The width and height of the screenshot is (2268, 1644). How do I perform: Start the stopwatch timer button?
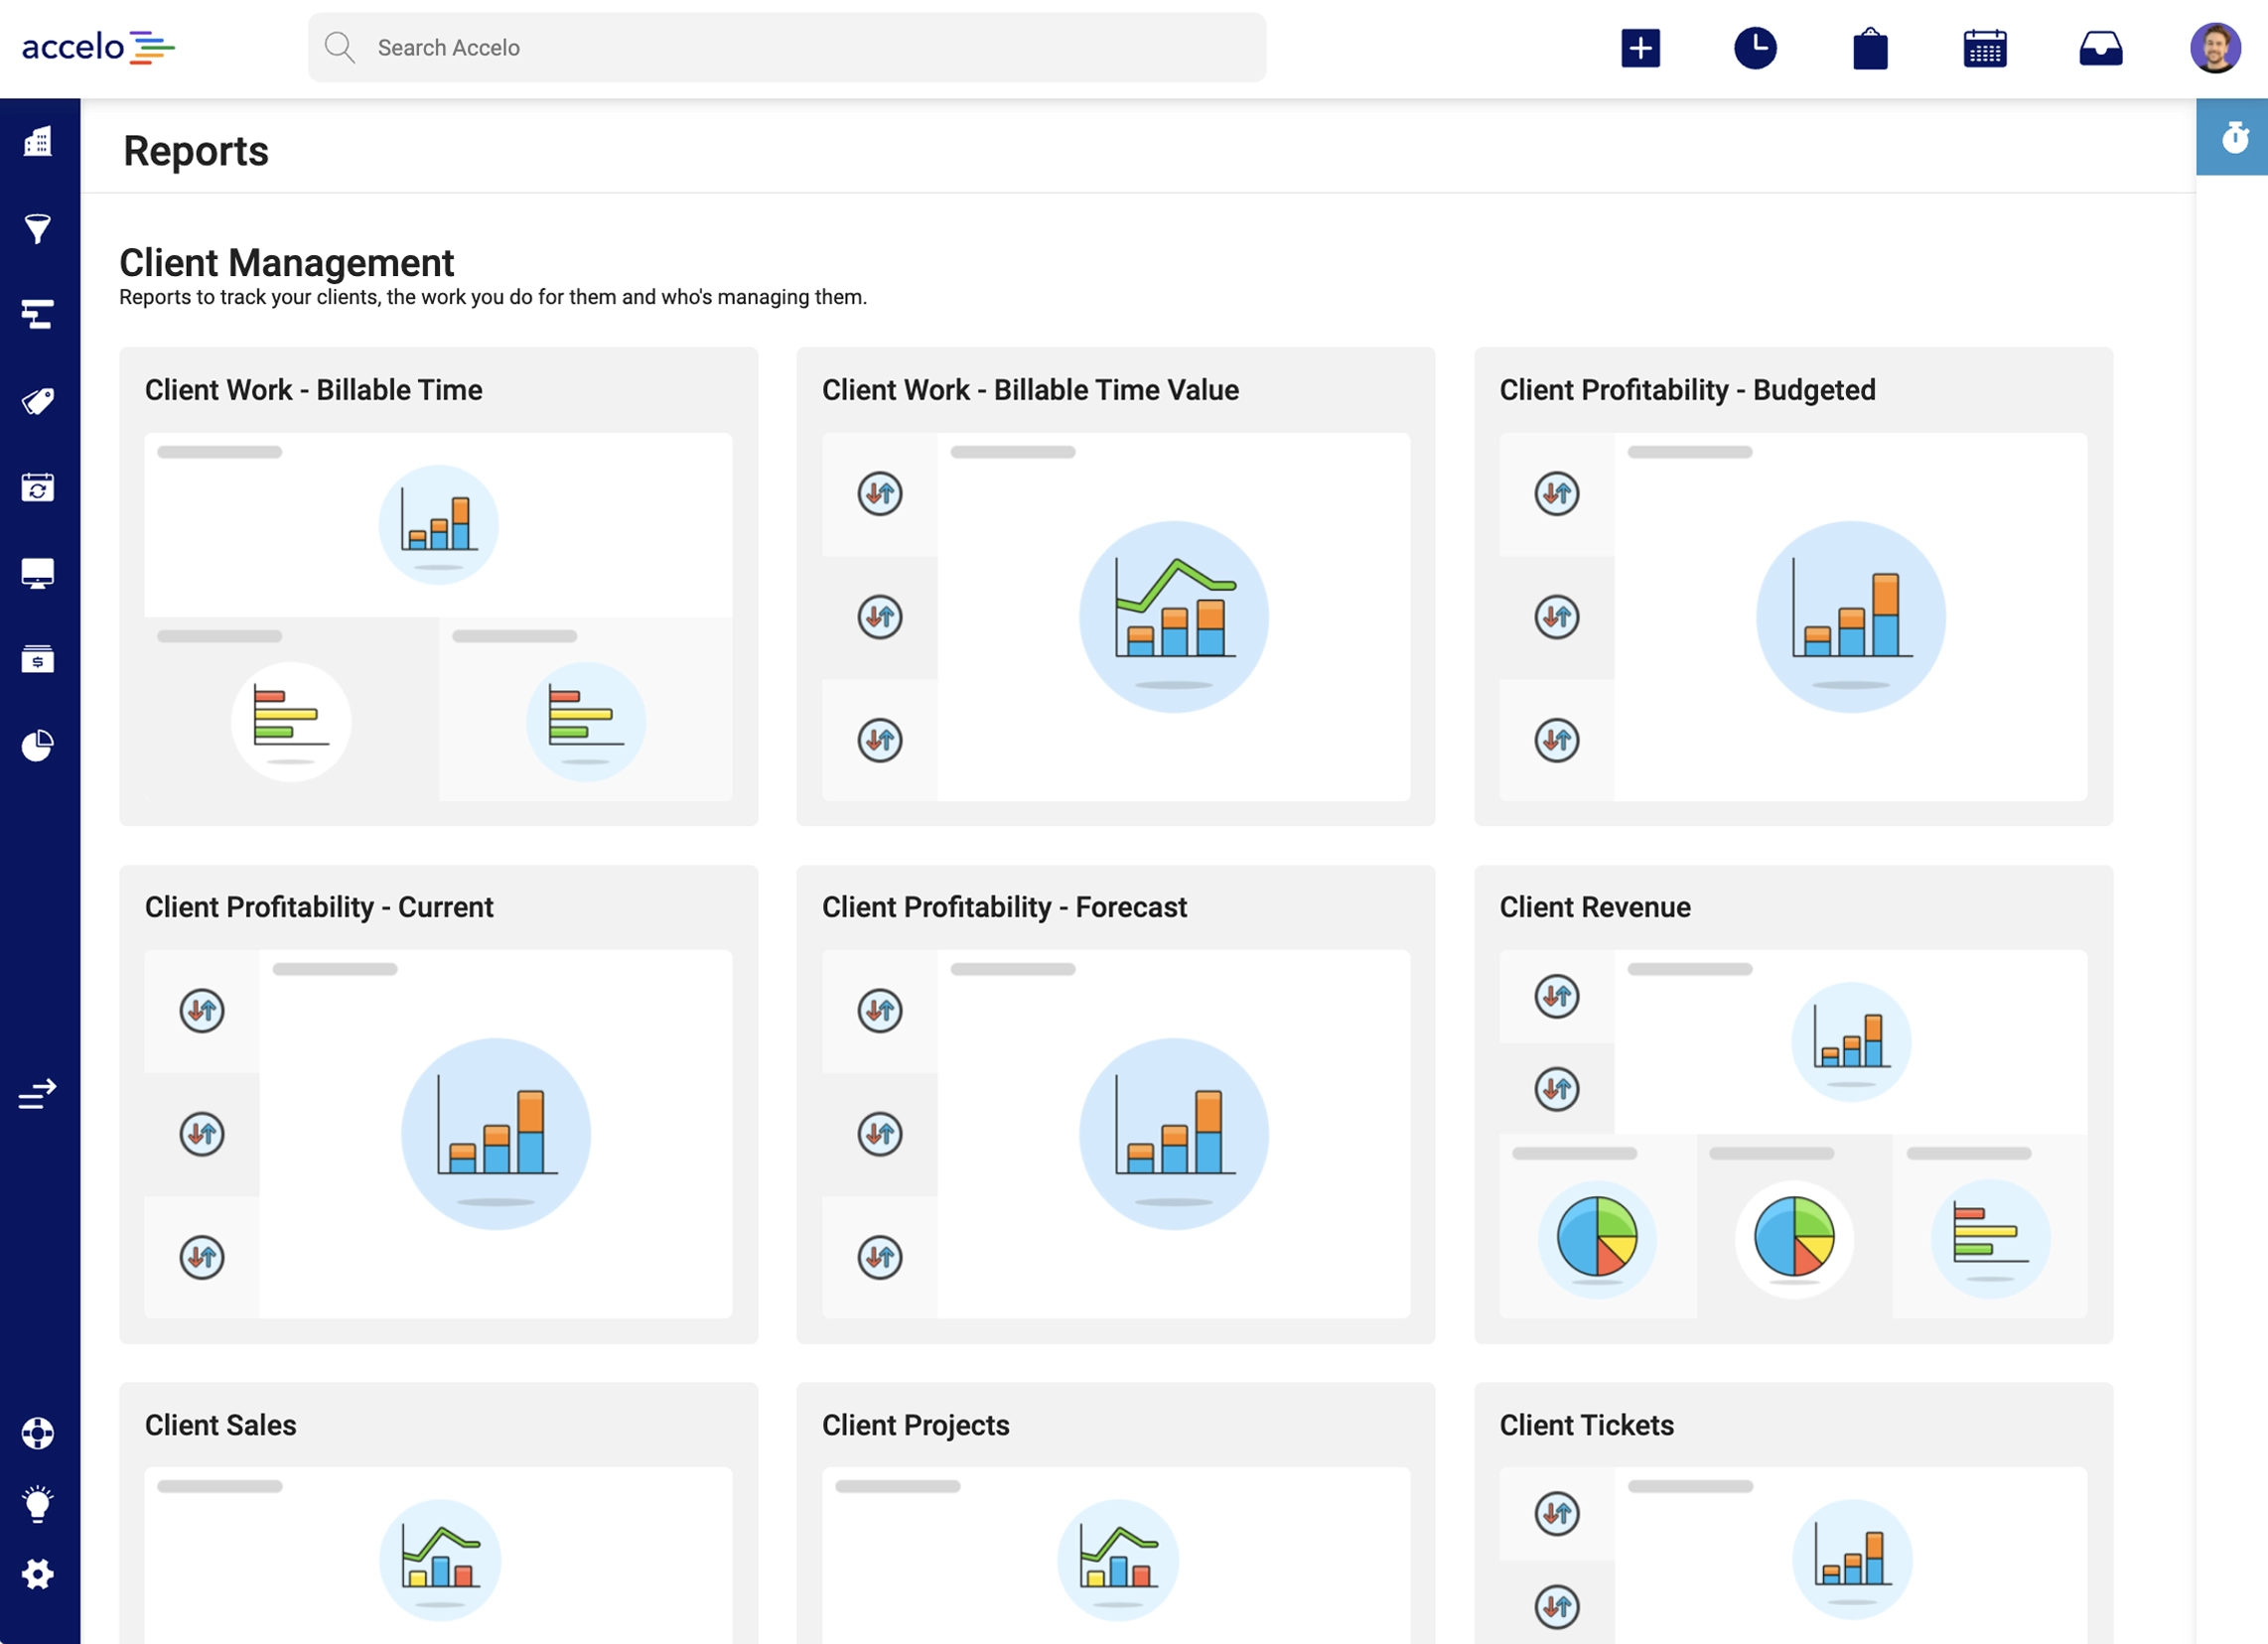2234,137
